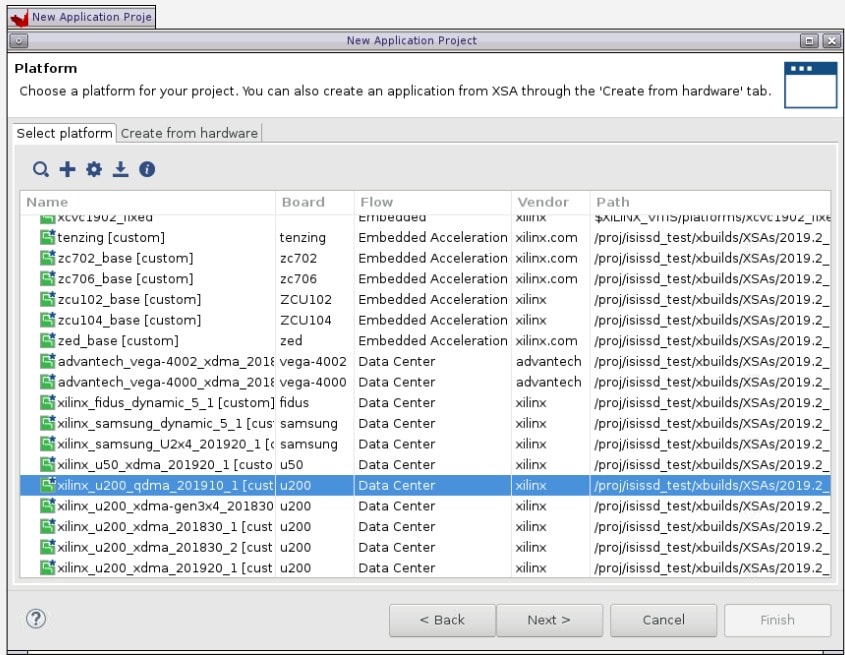Open help via question mark icon
Viewport: 845px width, 655px height.
36,619
